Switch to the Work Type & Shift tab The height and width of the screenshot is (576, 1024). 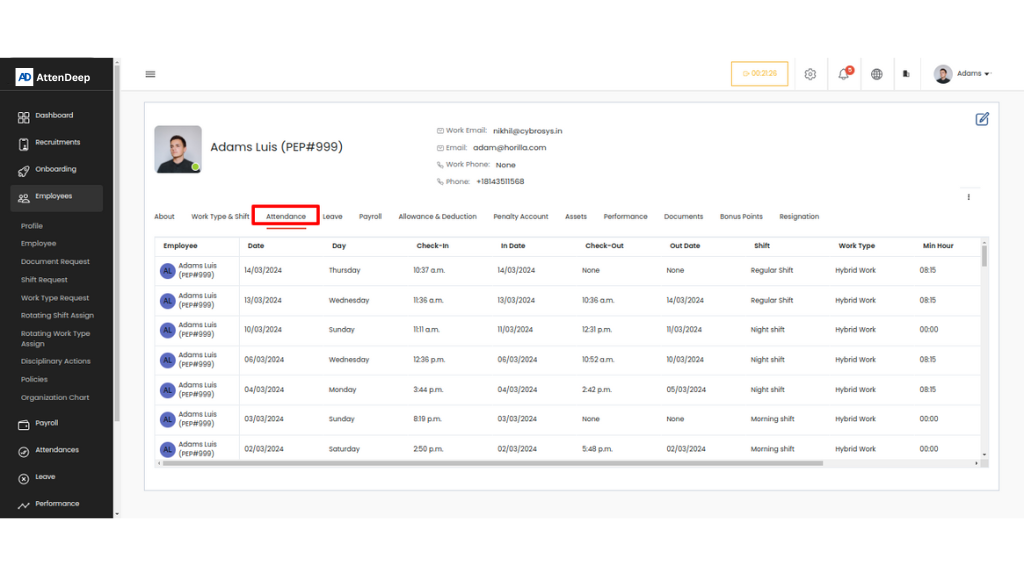click(220, 217)
